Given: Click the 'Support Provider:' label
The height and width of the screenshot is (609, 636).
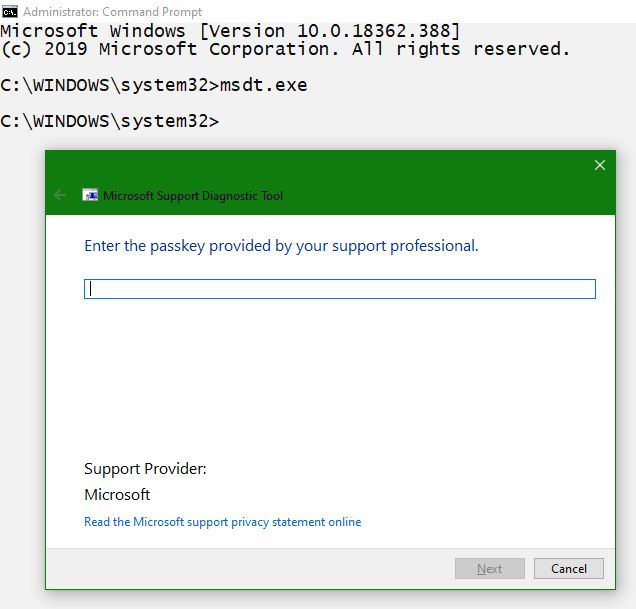Looking at the screenshot, I should click(x=145, y=469).
